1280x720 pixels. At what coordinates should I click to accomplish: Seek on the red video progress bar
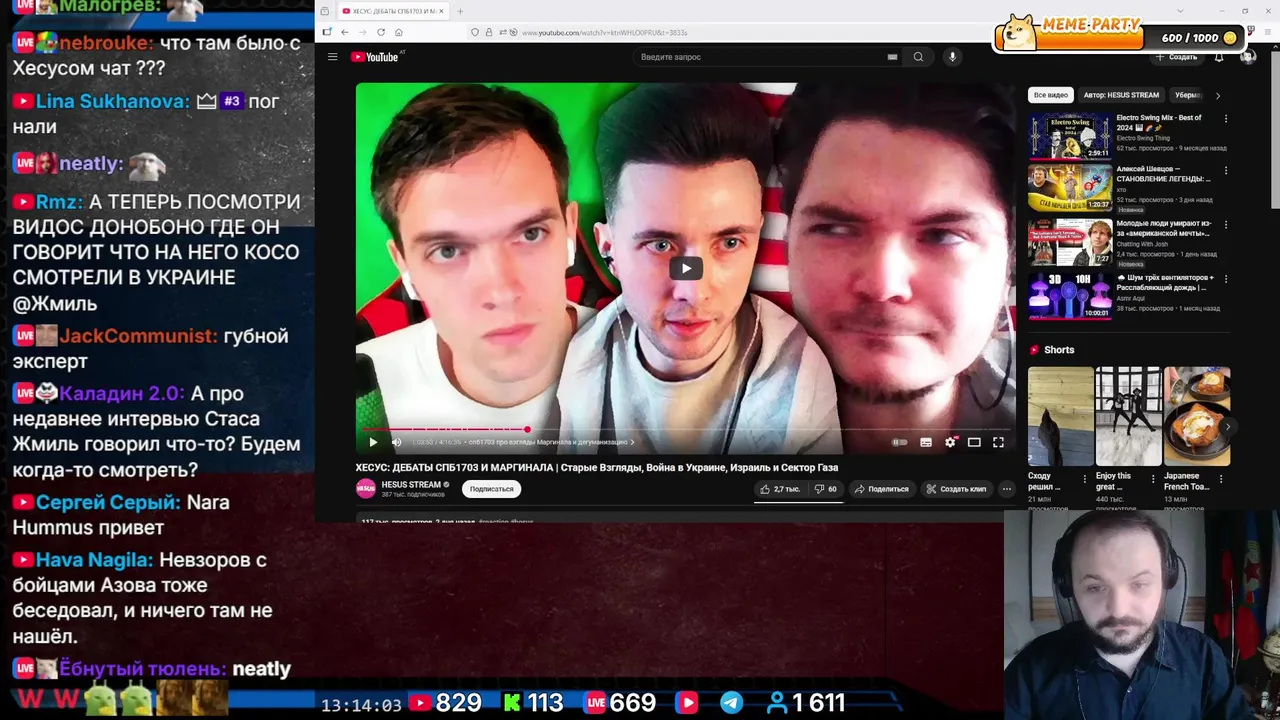(x=685, y=429)
